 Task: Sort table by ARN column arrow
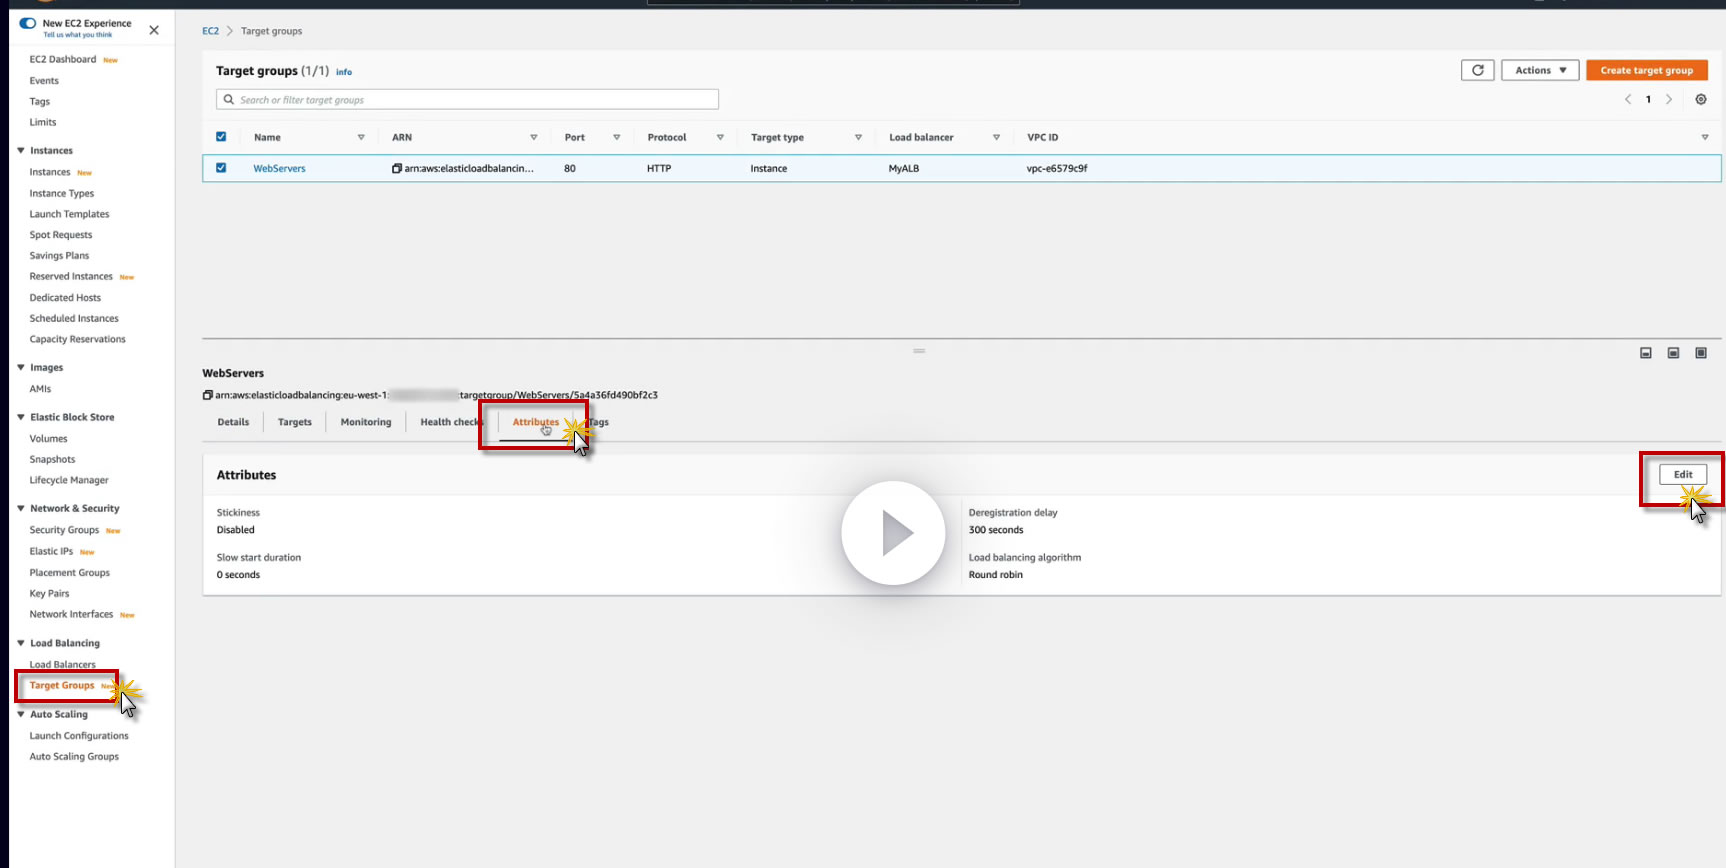[x=534, y=137]
